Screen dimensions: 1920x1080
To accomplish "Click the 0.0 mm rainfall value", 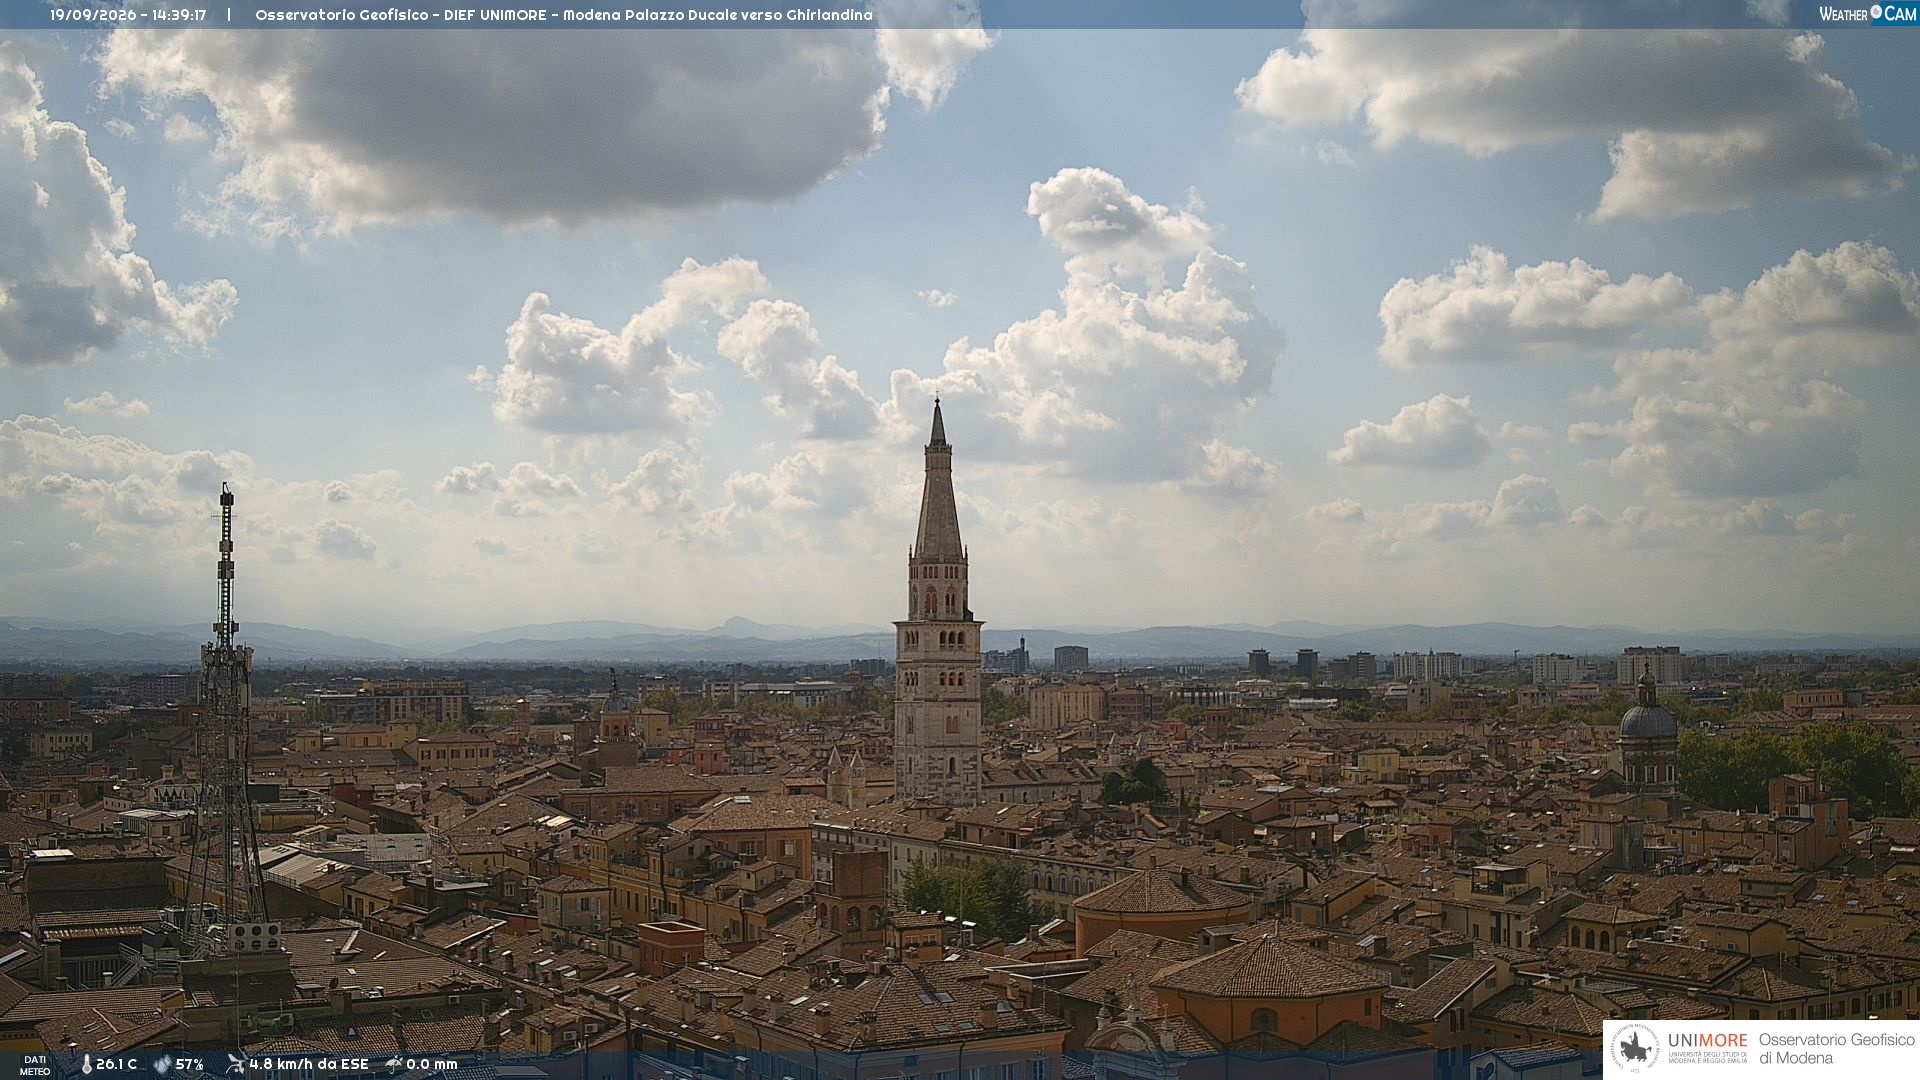I will coord(432,1065).
